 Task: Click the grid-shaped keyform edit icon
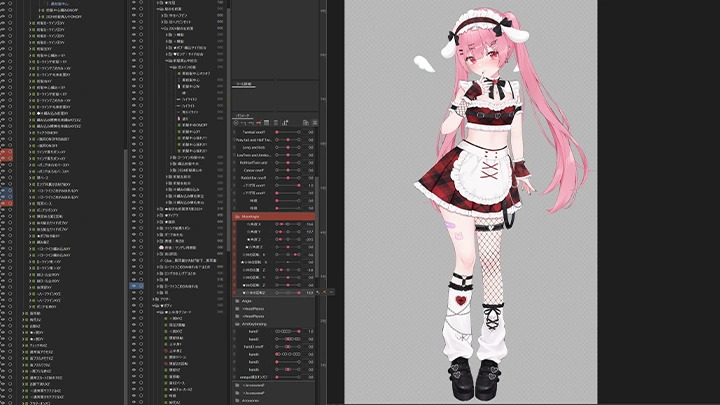[x=266, y=123]
